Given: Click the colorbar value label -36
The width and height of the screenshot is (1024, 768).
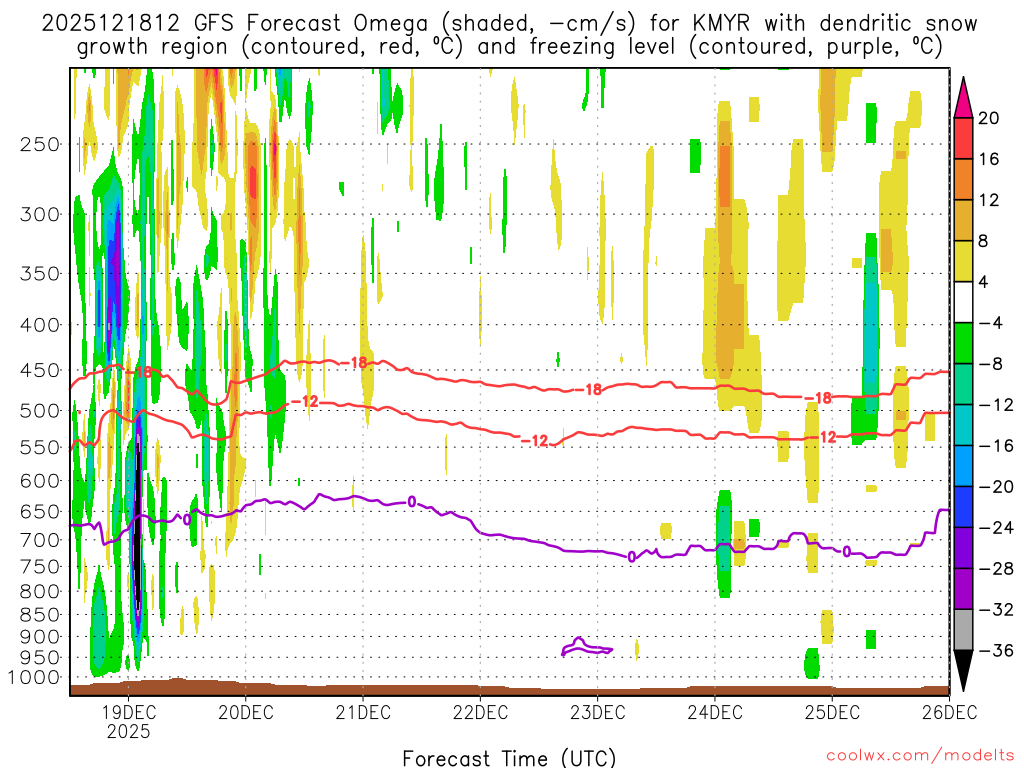Looking at the screenshot, I should point(995,650).
